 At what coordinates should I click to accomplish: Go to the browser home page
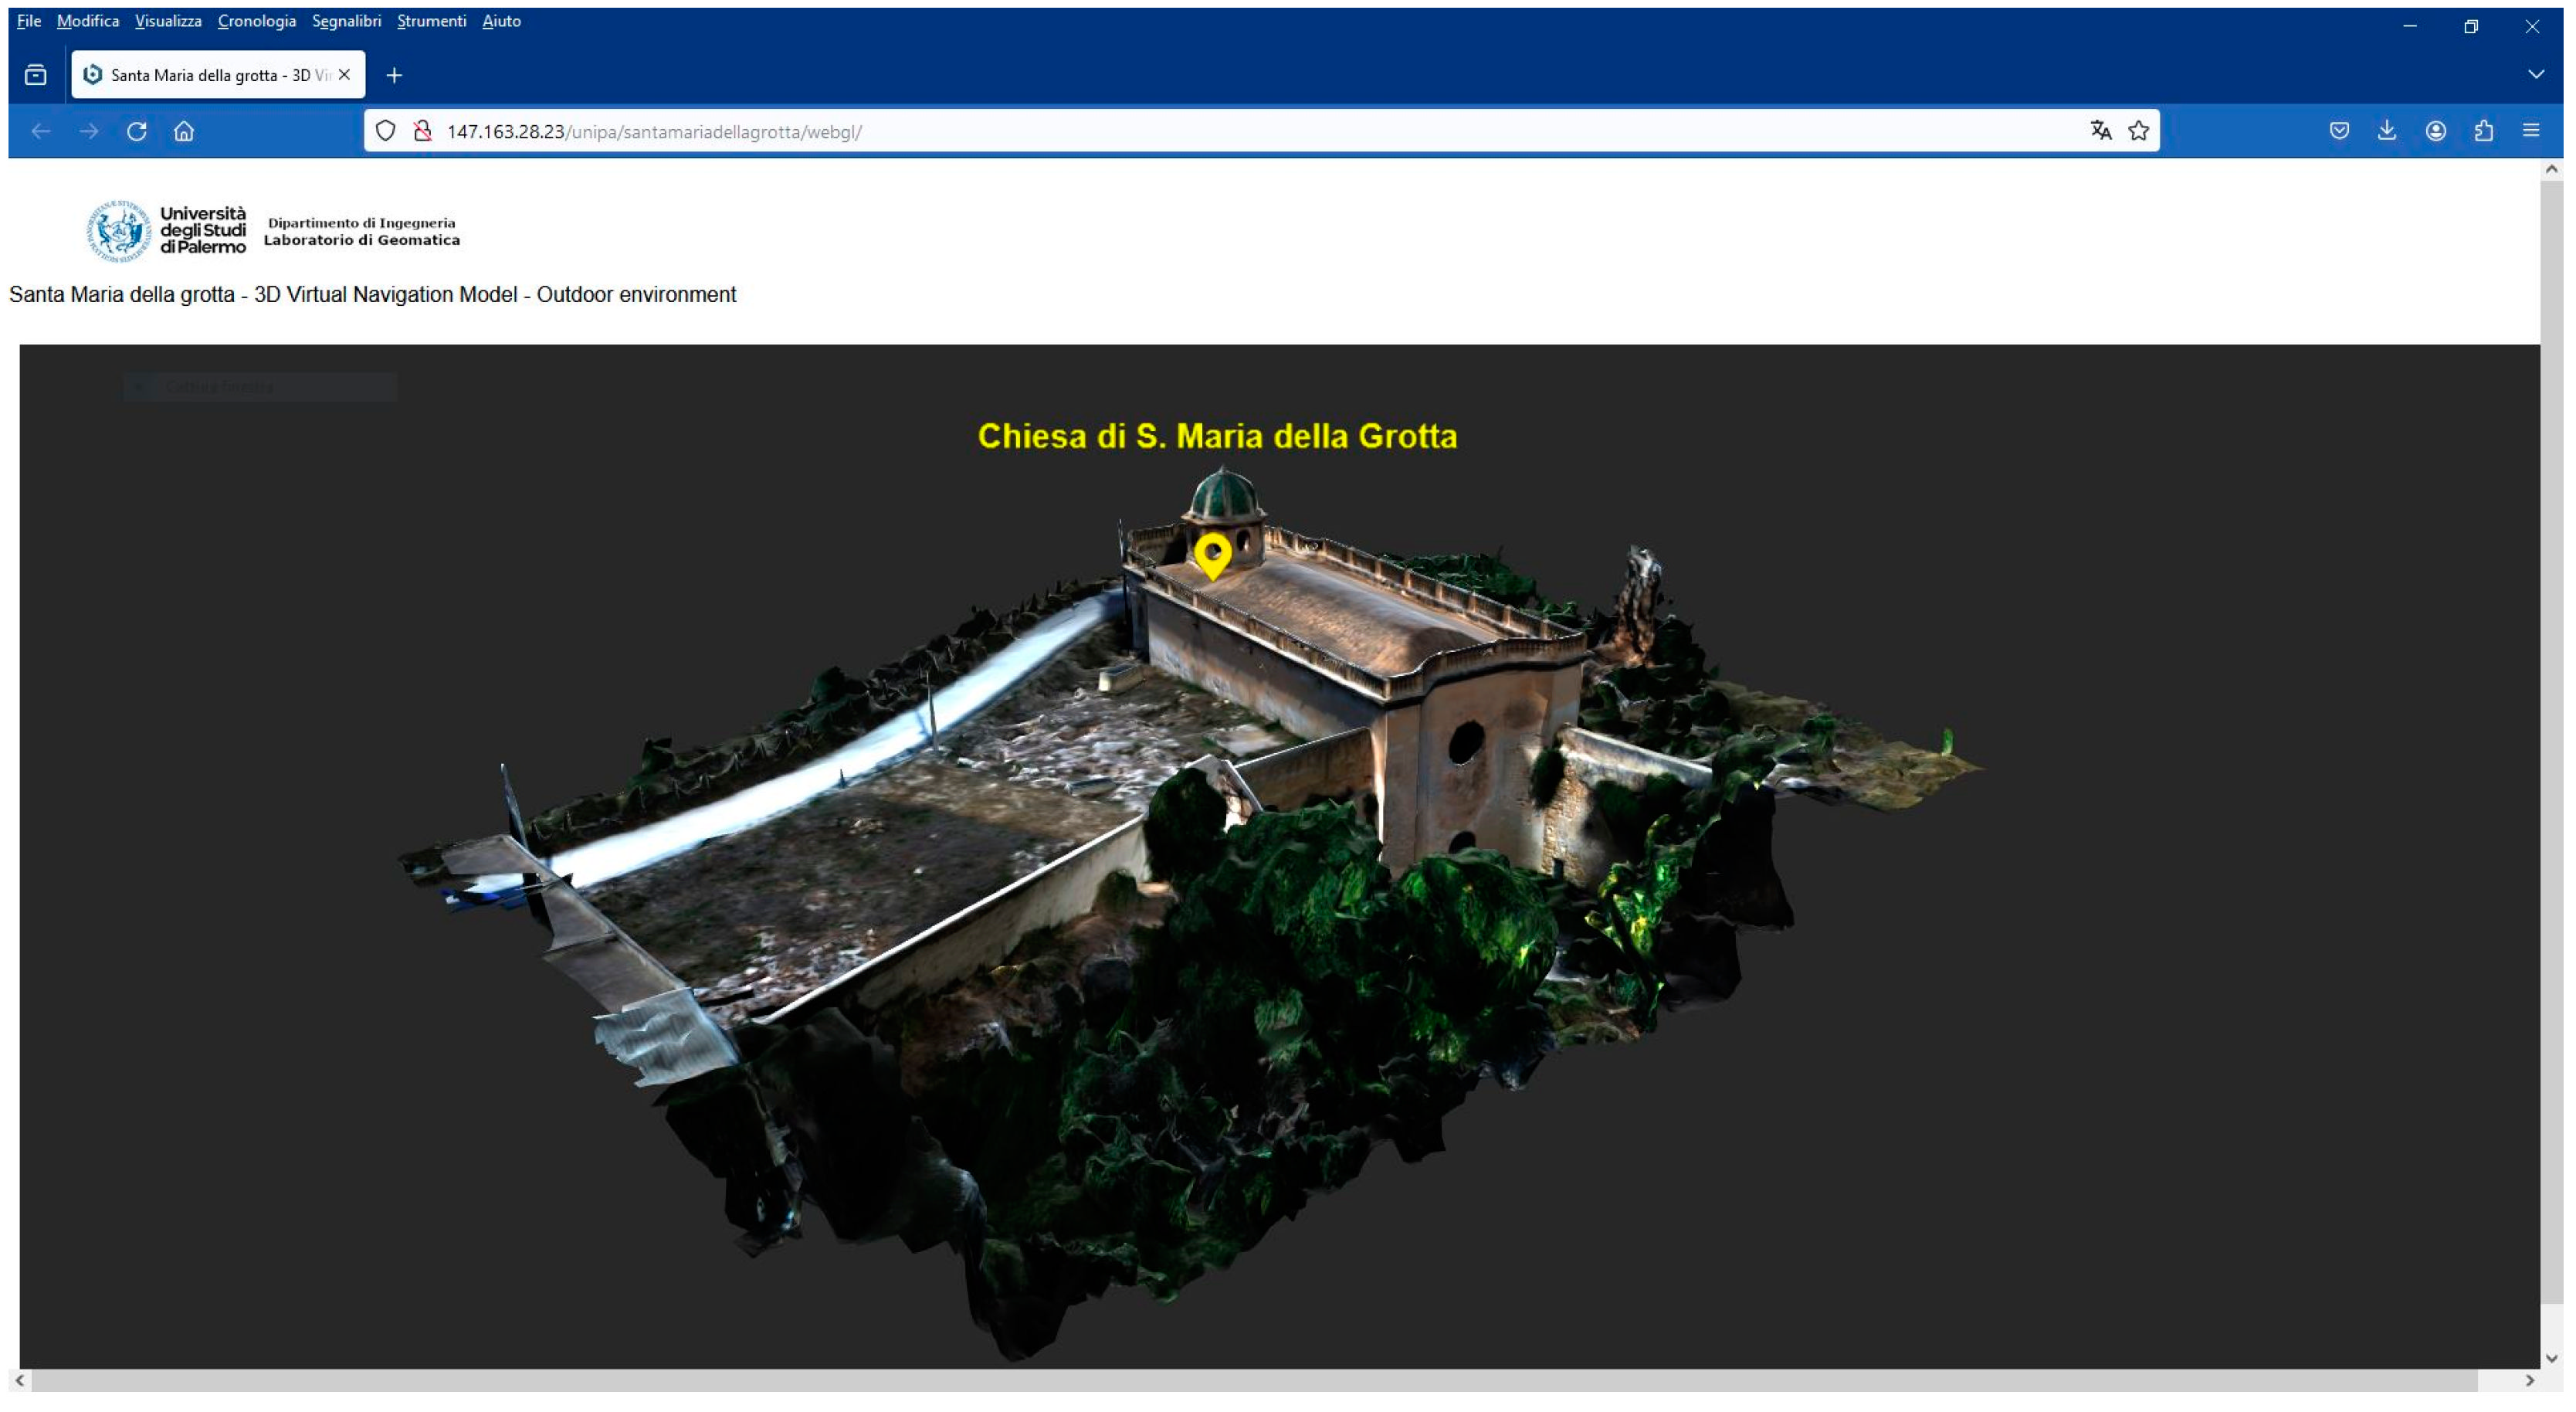pos(184,131)
